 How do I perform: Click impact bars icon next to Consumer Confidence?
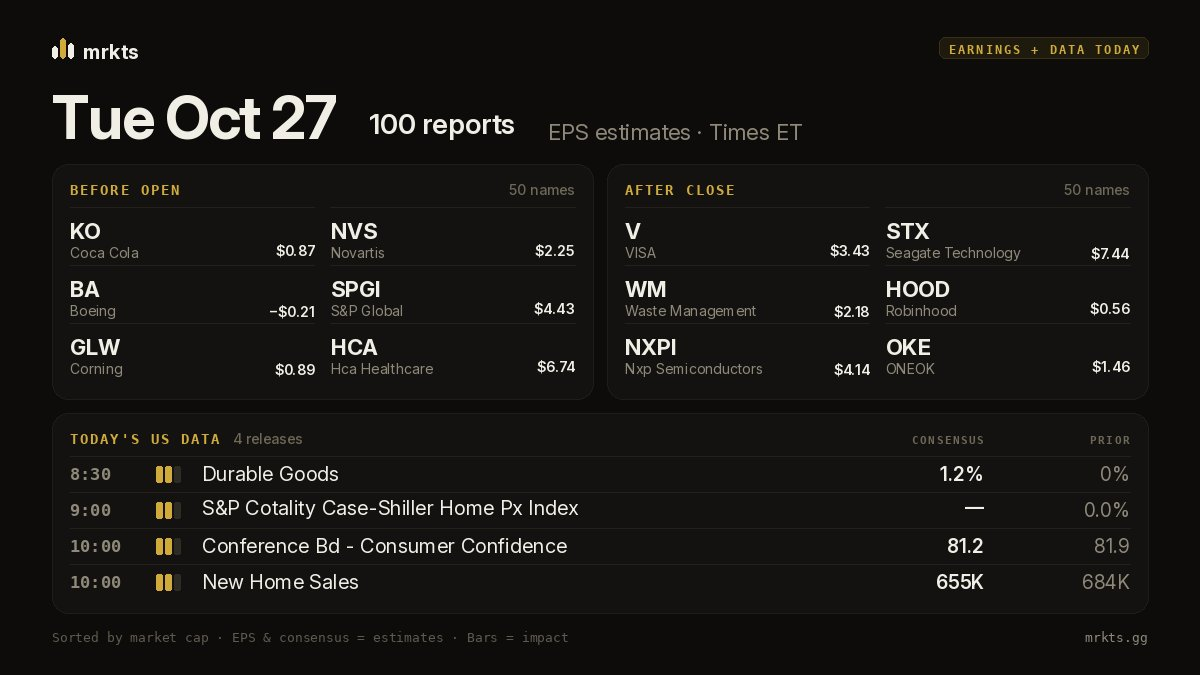(x=168, y=546)
